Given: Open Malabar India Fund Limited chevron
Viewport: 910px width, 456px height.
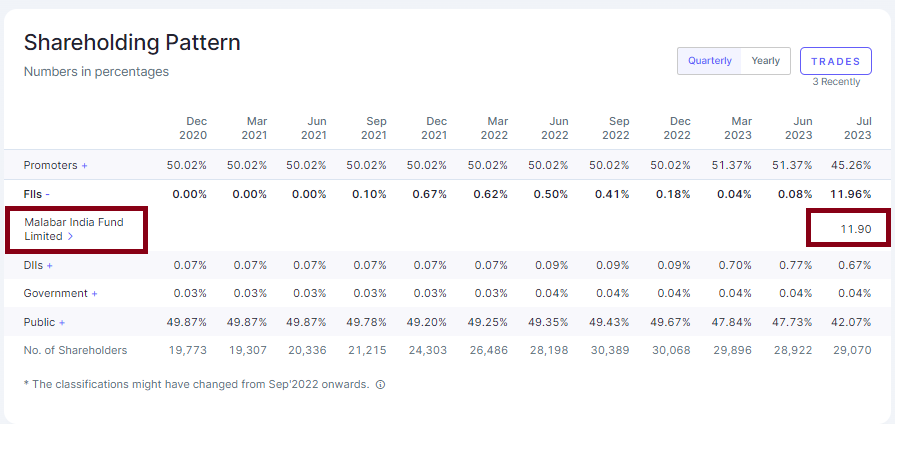Looking at the screenshot, I should point(70,237).
